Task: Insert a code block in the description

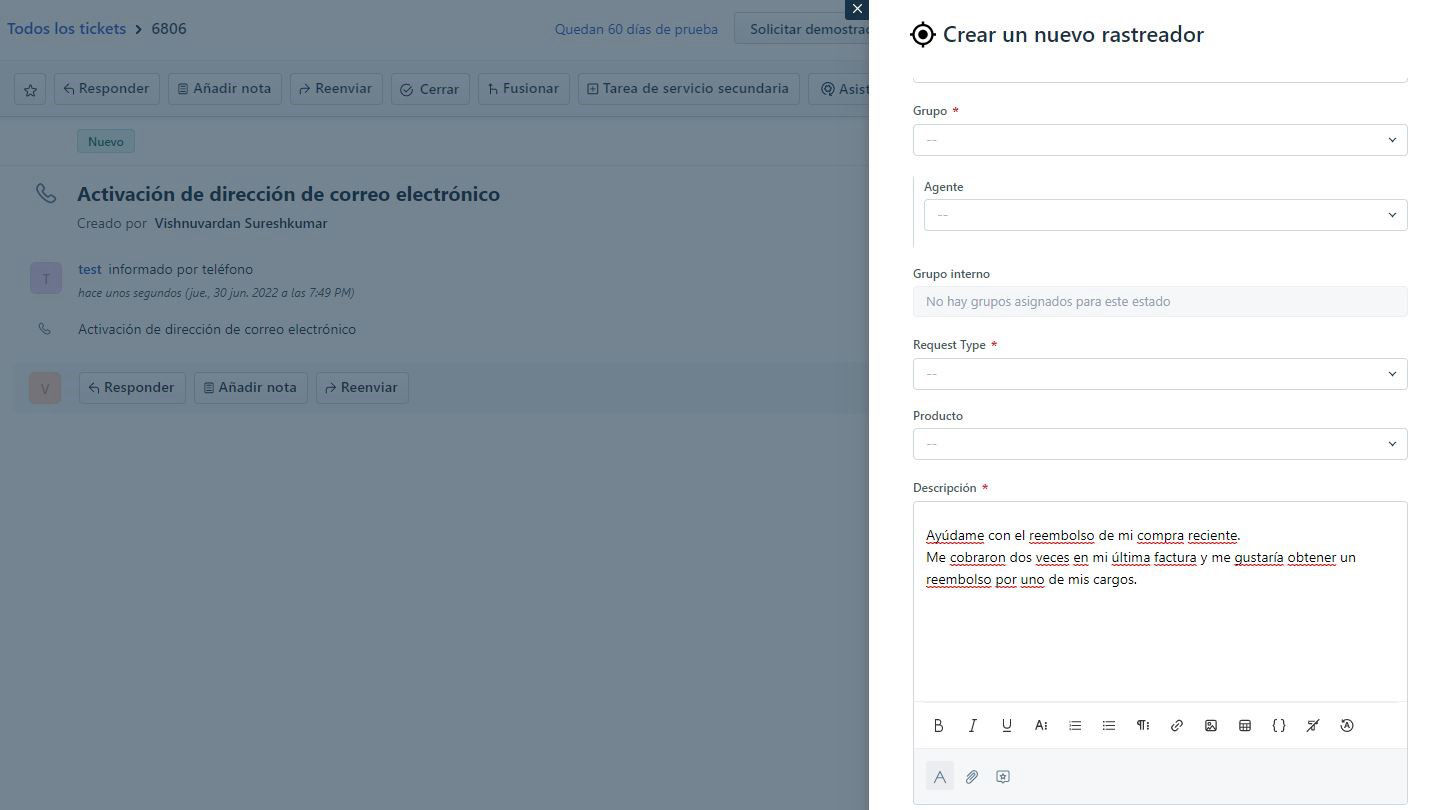Action: click(1278, 725)
